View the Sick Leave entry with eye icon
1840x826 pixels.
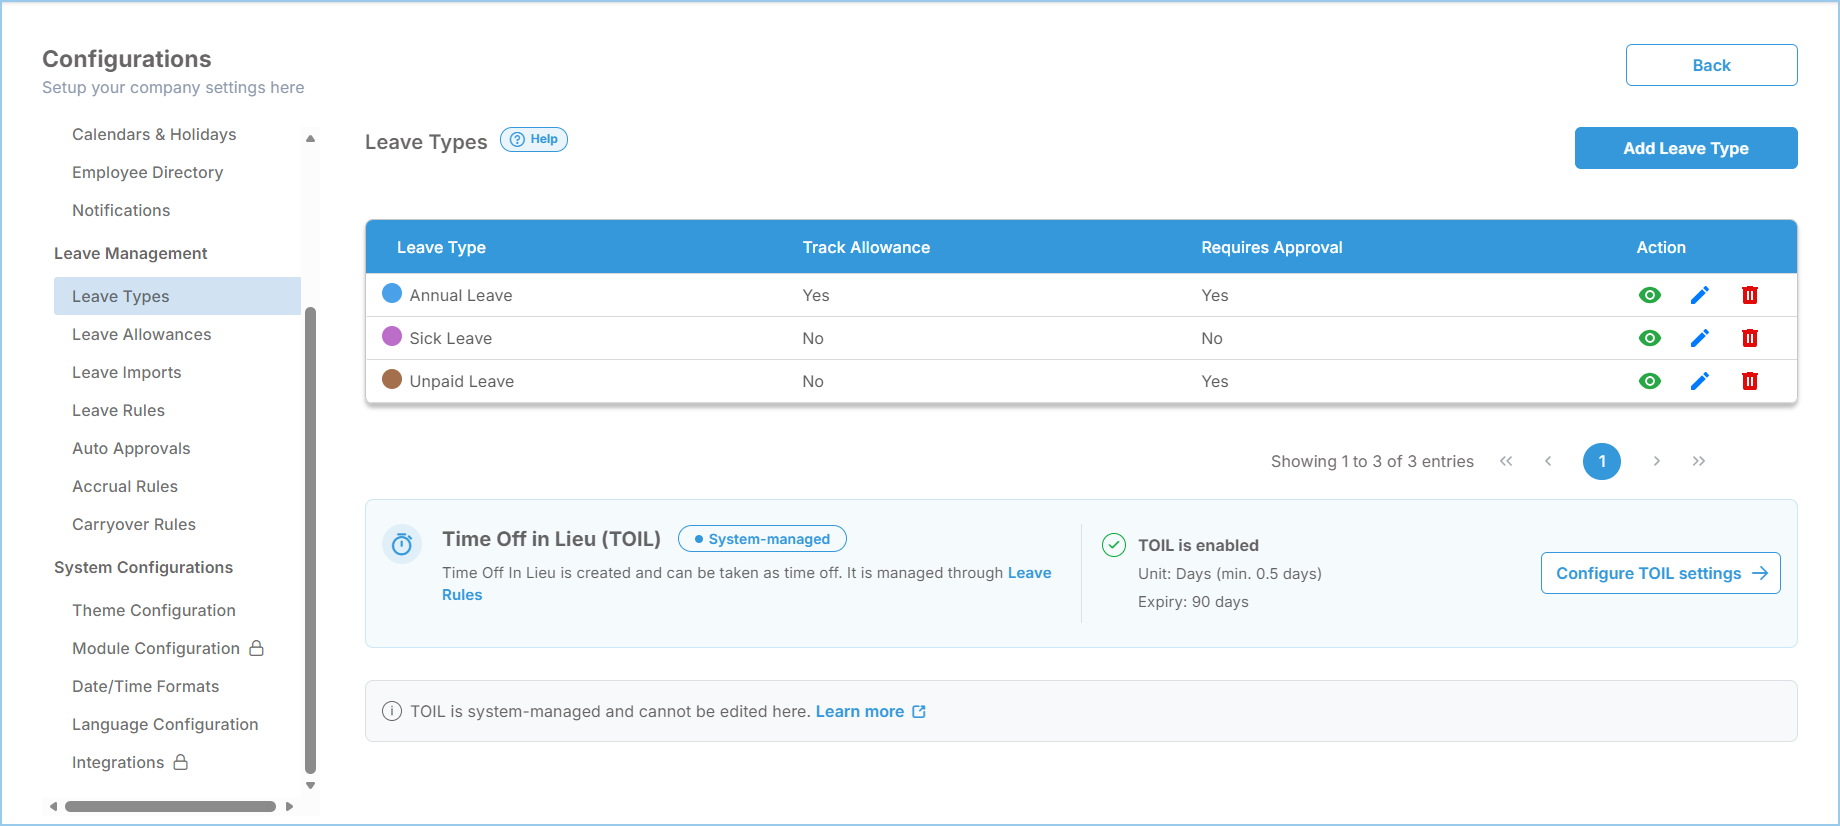1650,338
